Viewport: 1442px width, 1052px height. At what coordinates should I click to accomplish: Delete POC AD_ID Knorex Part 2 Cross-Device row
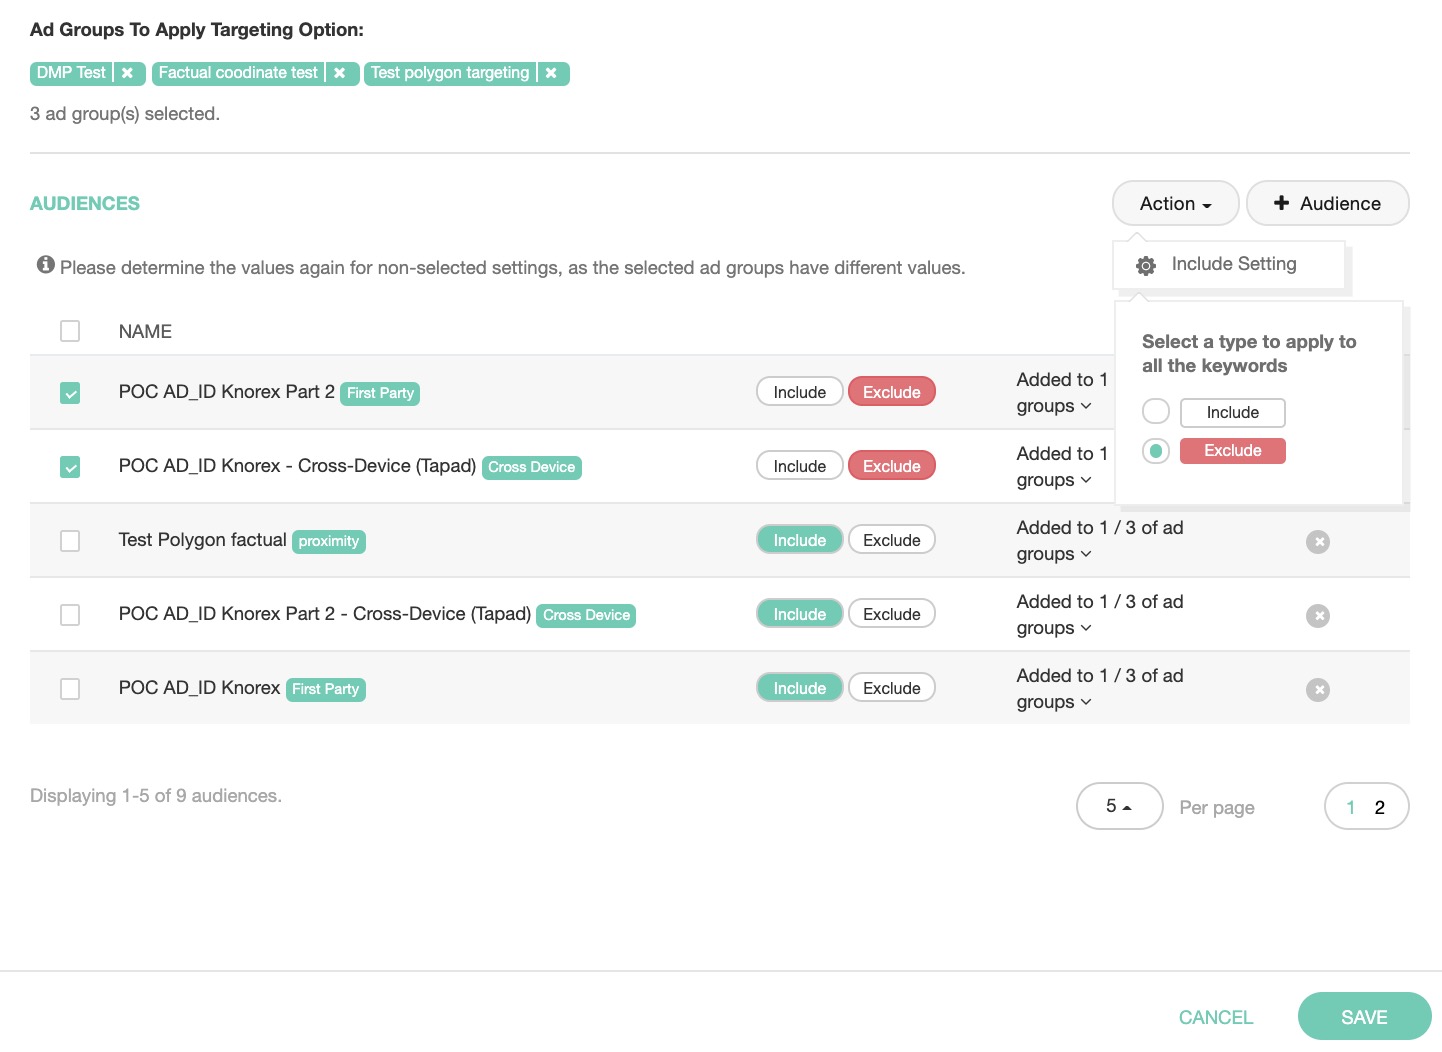1318,616
